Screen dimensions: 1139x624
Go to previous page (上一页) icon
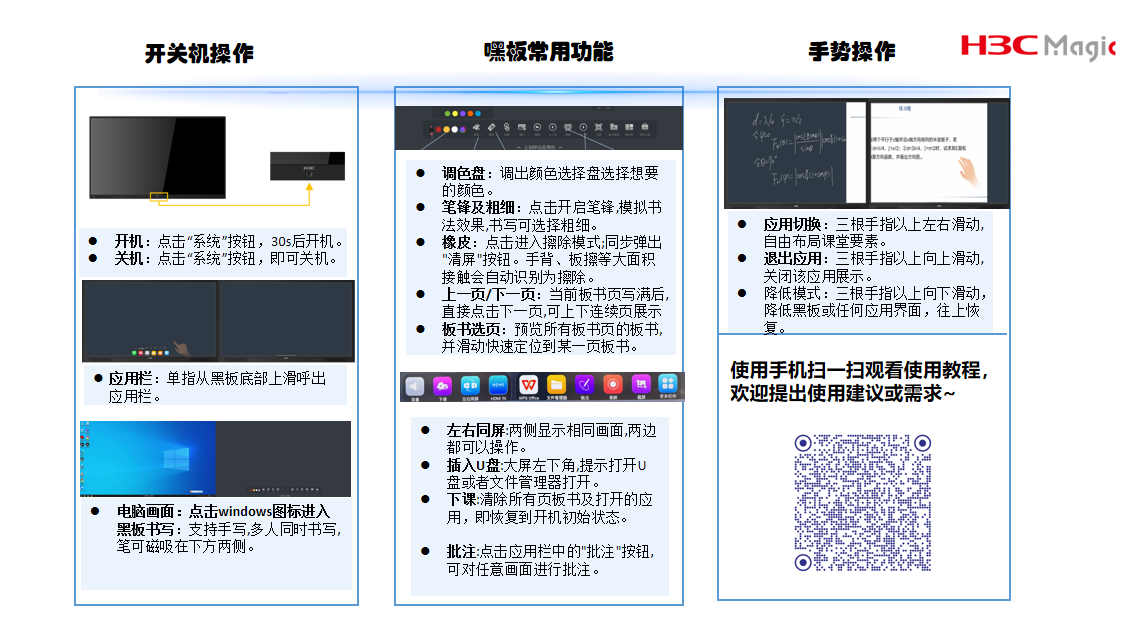(x=553, y=127)
